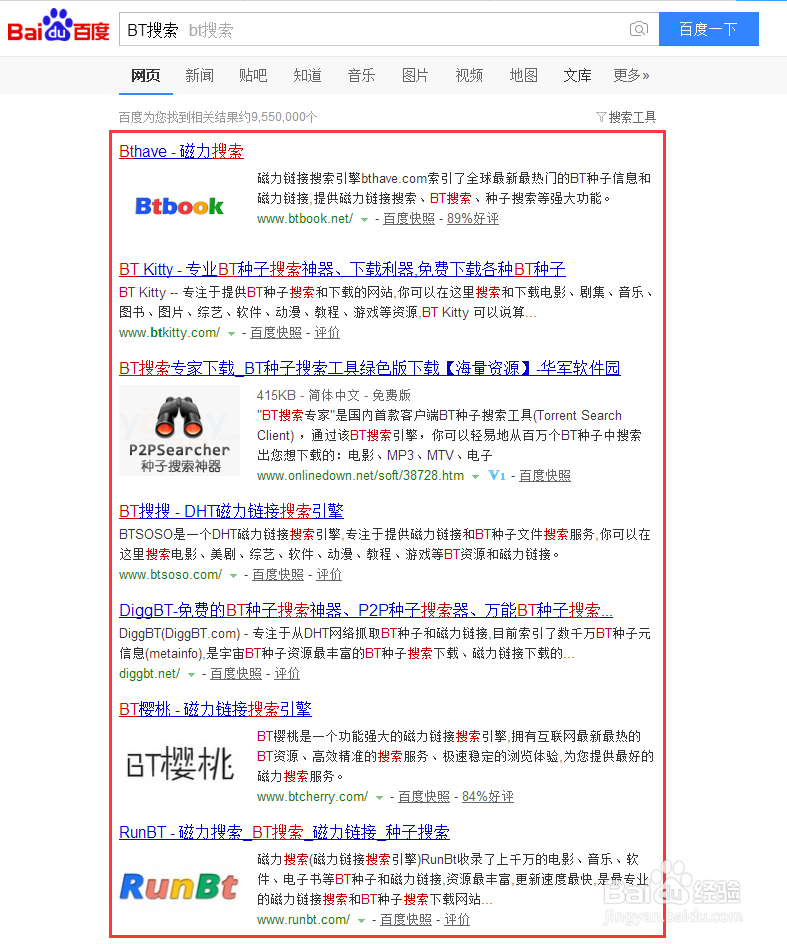Expand dropdown arrow next to diggbt.net/
The image size is (787, 944).
(191, 675)
